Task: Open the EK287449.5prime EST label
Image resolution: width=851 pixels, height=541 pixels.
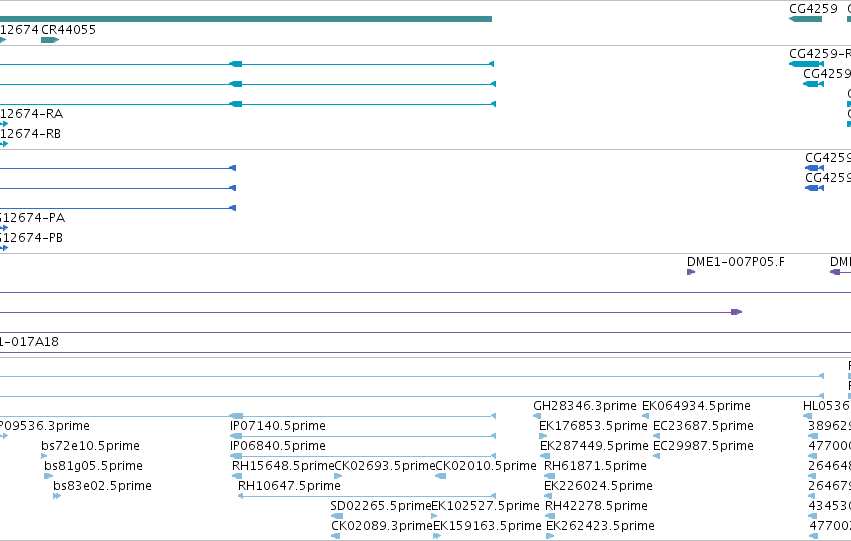Action: pyautogui.click(x=594, y=446)
